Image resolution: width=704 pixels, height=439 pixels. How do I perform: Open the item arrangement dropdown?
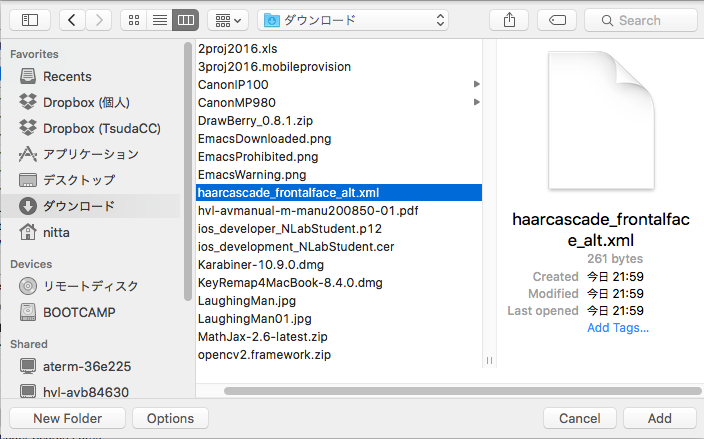(228, 20)
